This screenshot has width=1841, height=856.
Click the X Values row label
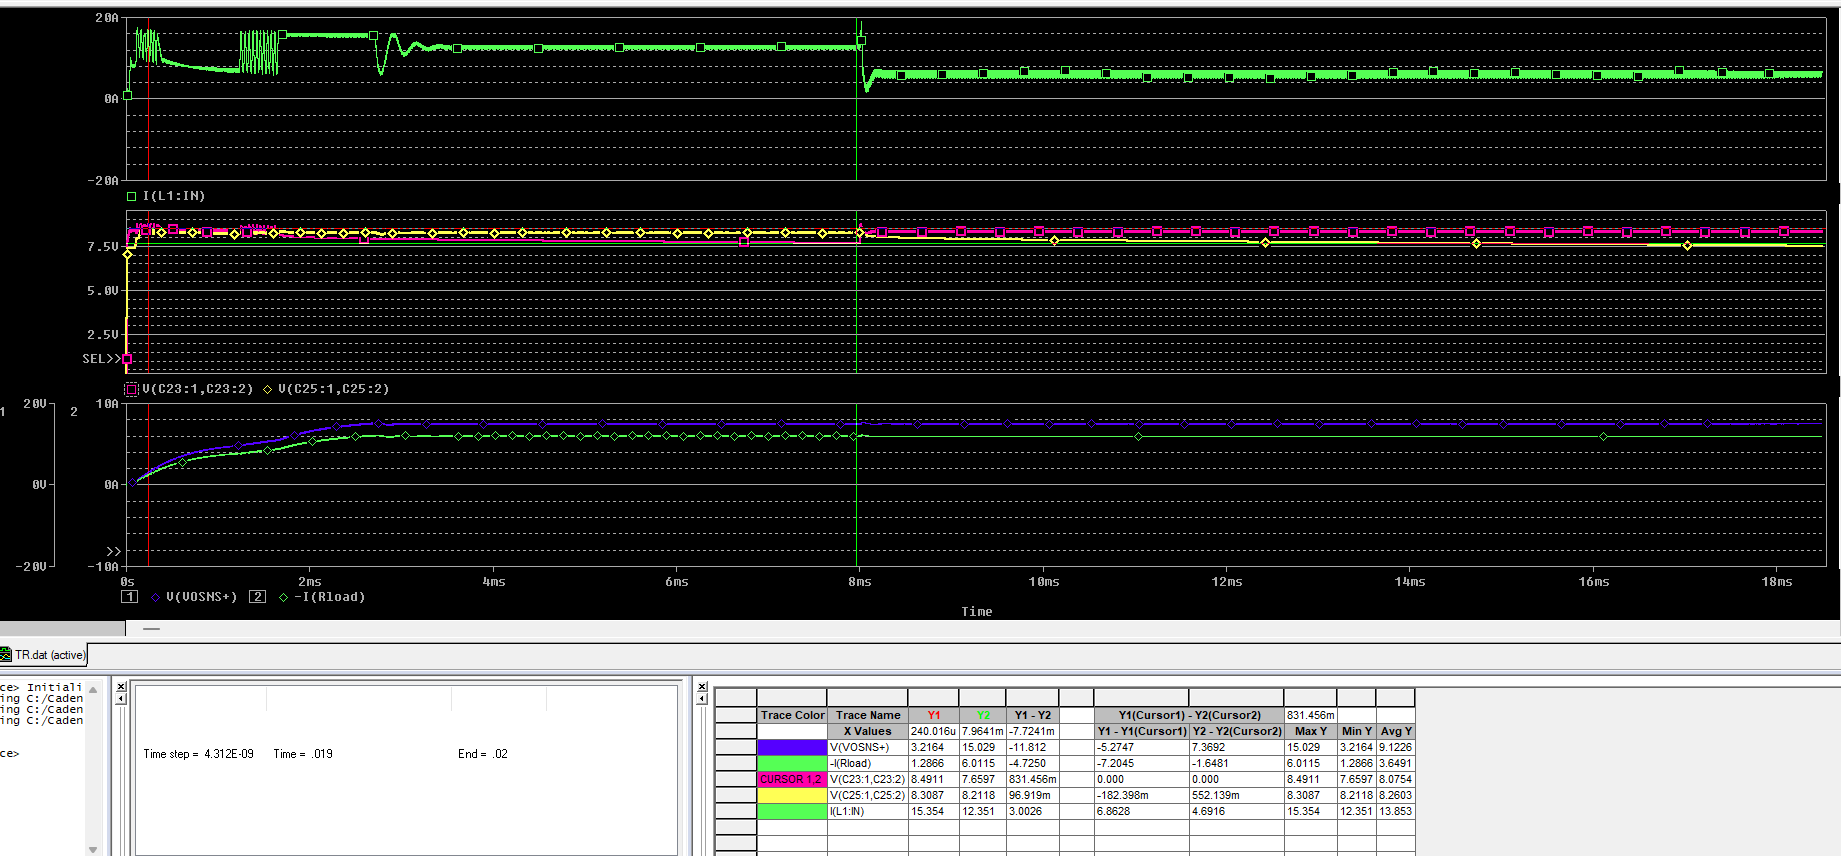868,731
